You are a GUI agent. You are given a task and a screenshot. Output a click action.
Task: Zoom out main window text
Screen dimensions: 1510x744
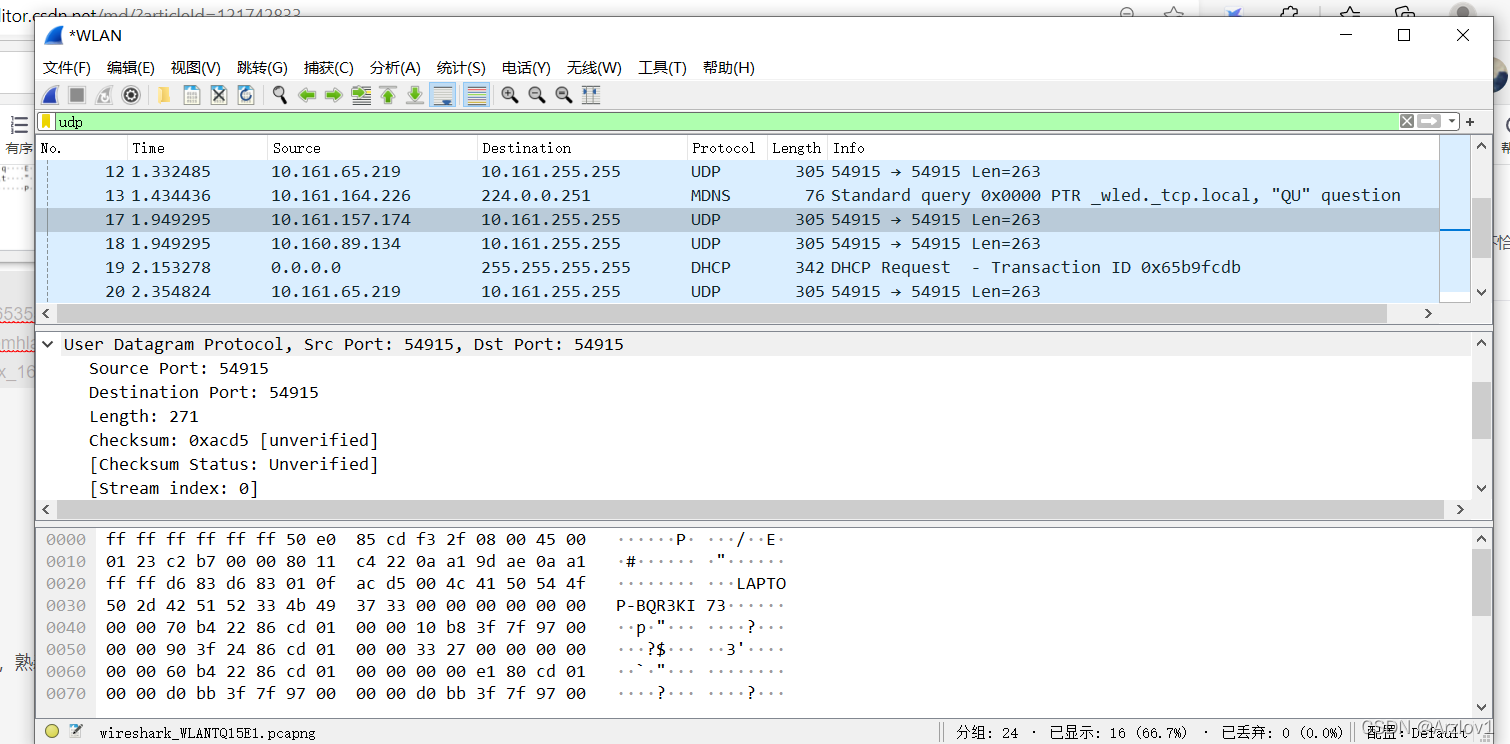[x=537, y=95]
